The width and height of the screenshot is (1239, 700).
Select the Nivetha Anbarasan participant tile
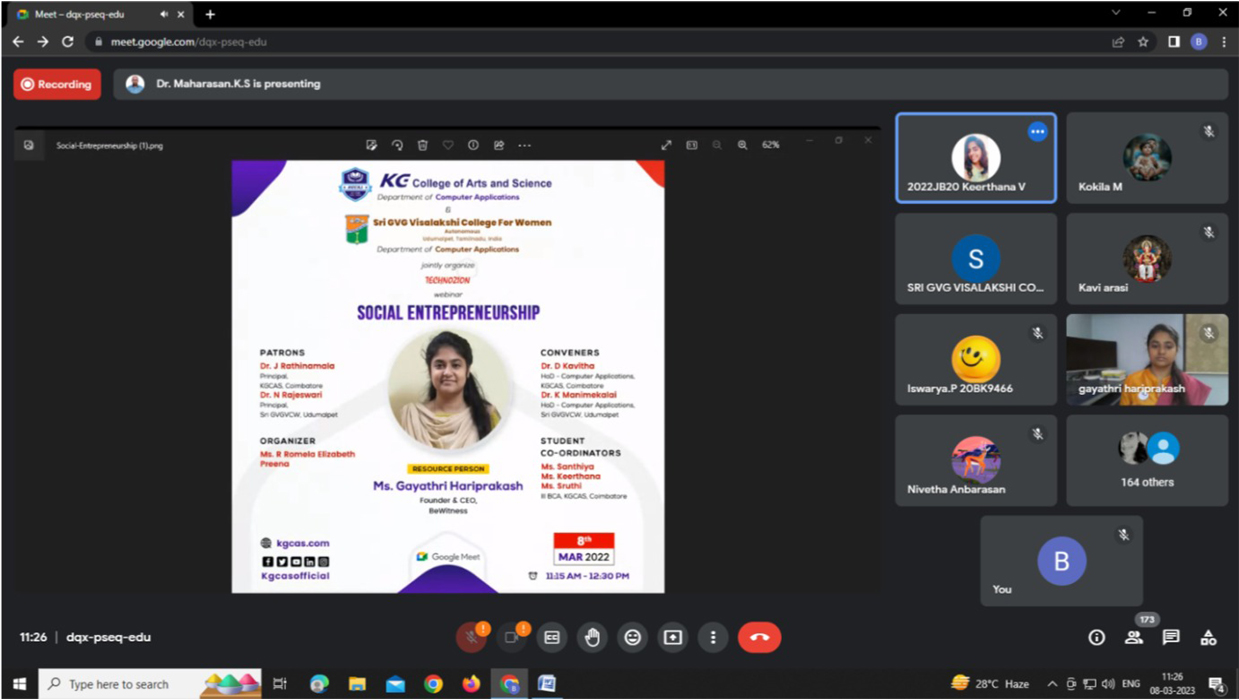pos(976,461)
